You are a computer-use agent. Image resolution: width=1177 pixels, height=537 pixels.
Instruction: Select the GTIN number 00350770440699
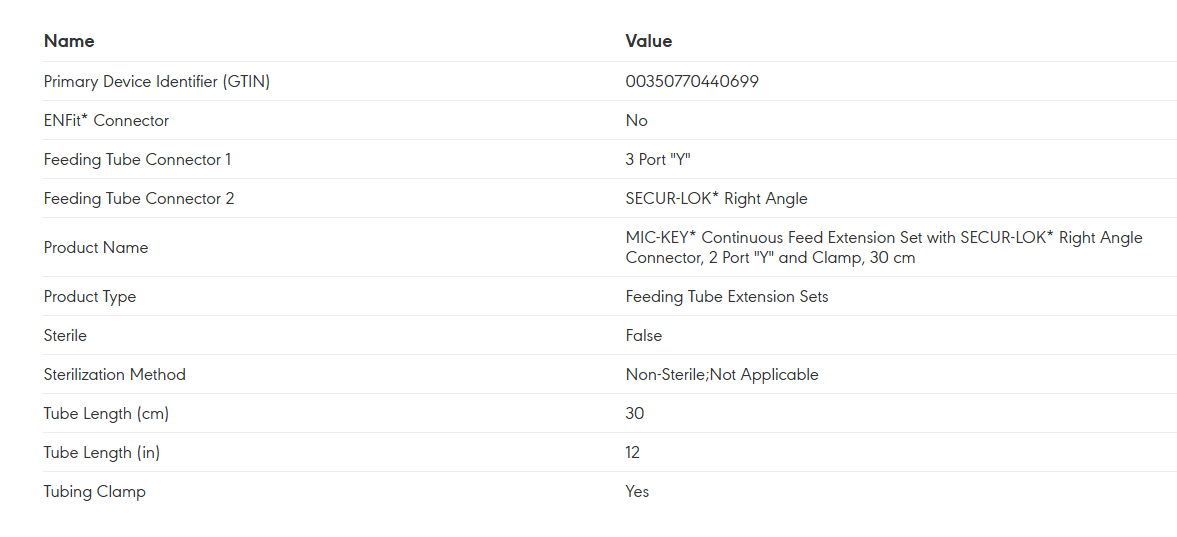(x=692, y=81)
